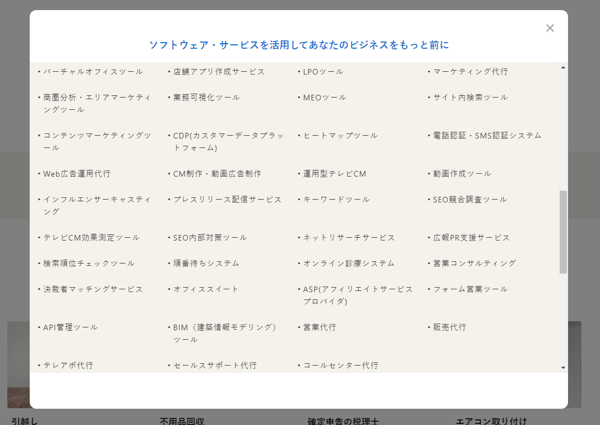Open the サイト内検索ツール link
Image resolution: width=600 pixels, height=425 pixels.
(x=470, y=98)
